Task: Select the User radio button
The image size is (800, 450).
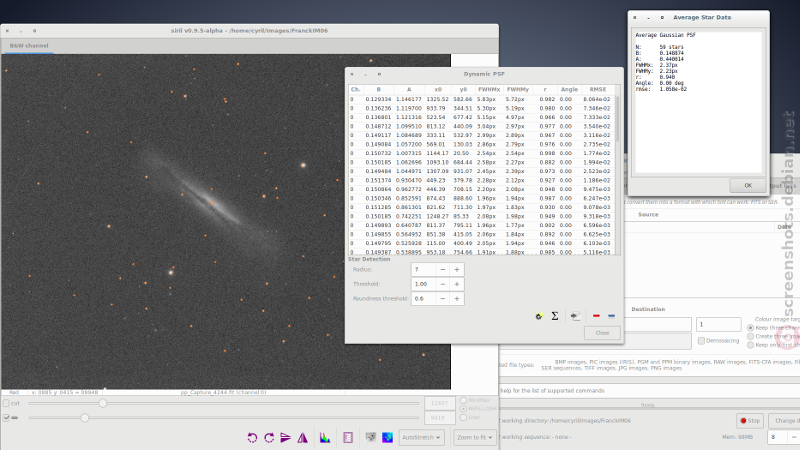Action: 463,417
